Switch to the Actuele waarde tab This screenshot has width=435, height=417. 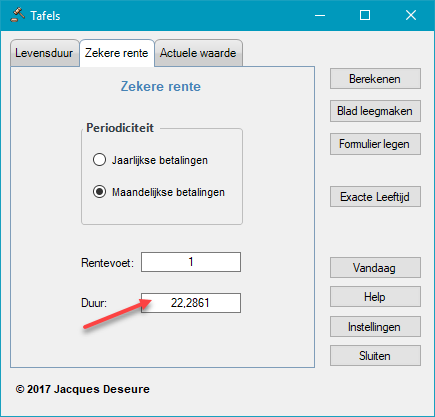198,53
